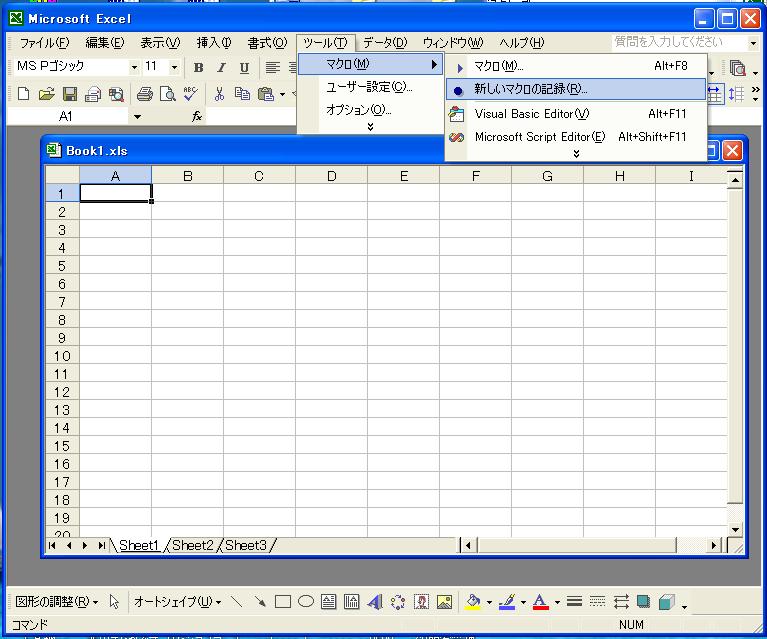Expand the Tools menu chevron
Viewport: 767px width, 639px height.
tap(370, 127)
